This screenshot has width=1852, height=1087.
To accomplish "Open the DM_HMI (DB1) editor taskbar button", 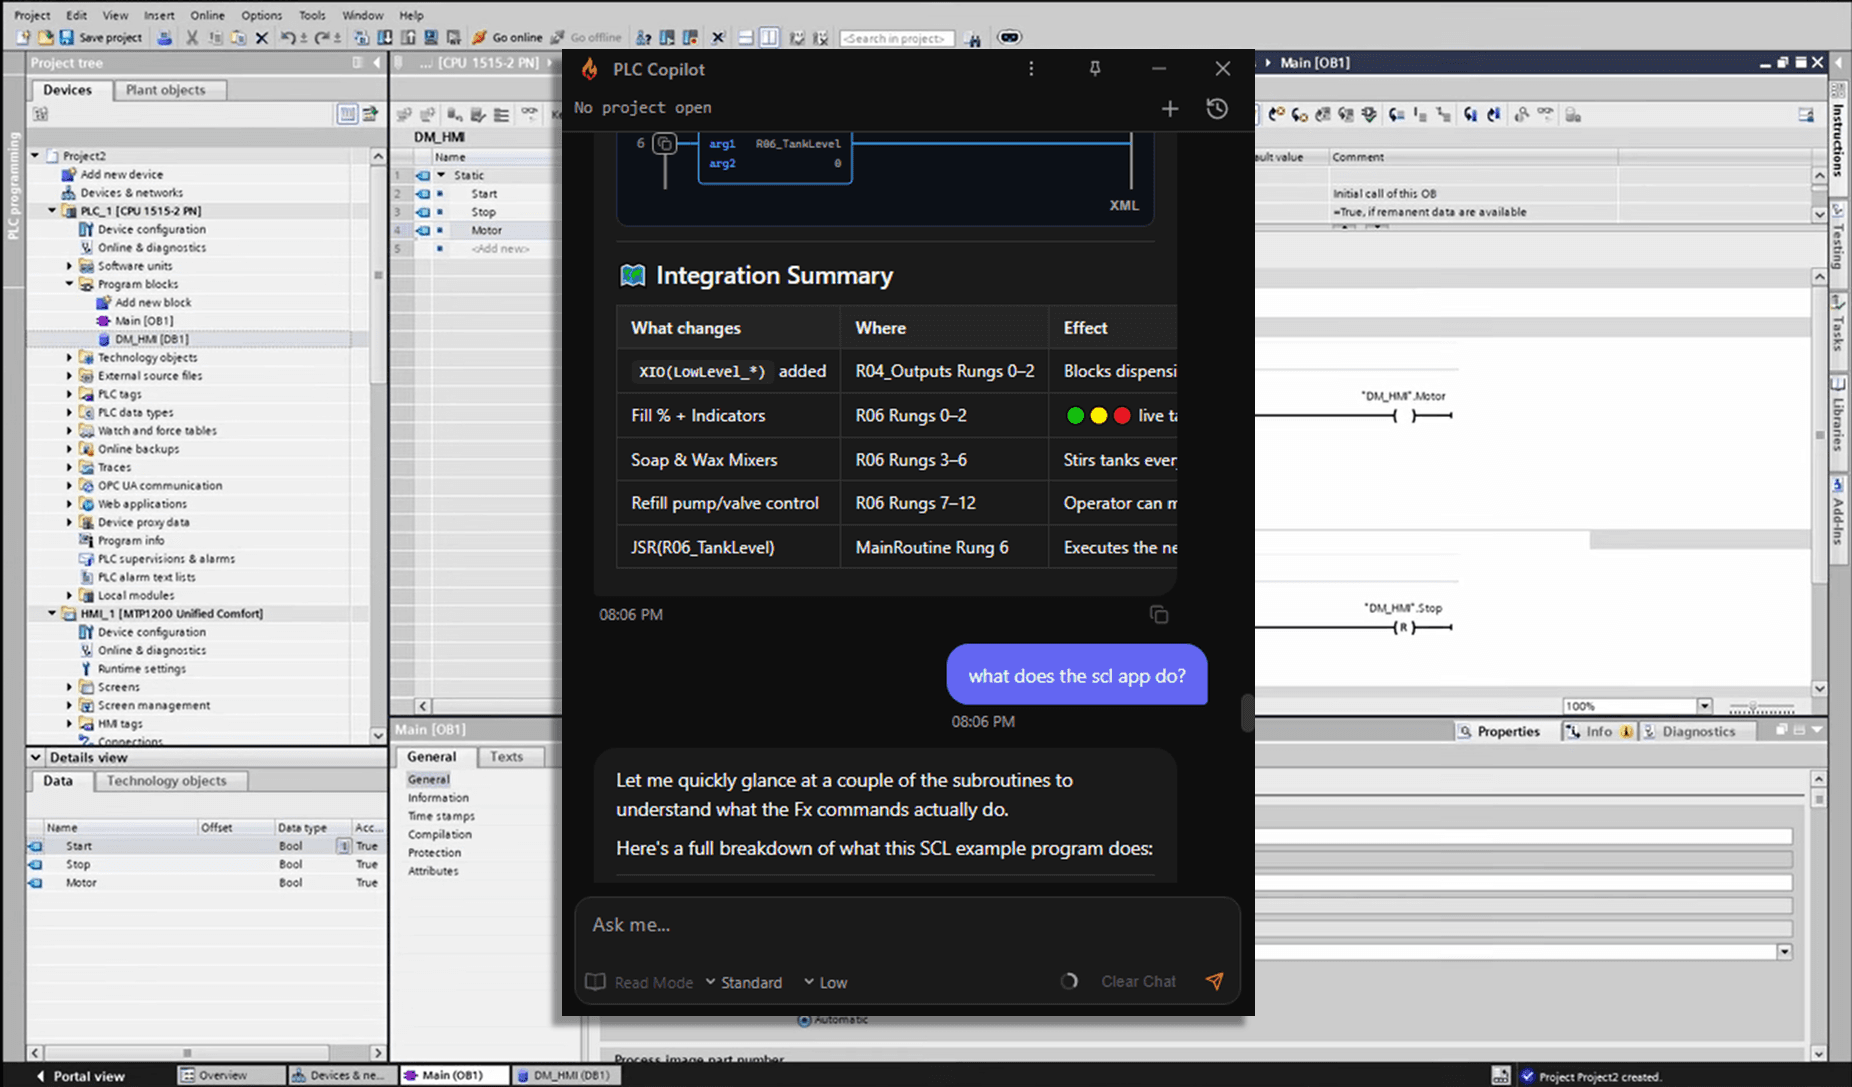I will (565, 1075).
